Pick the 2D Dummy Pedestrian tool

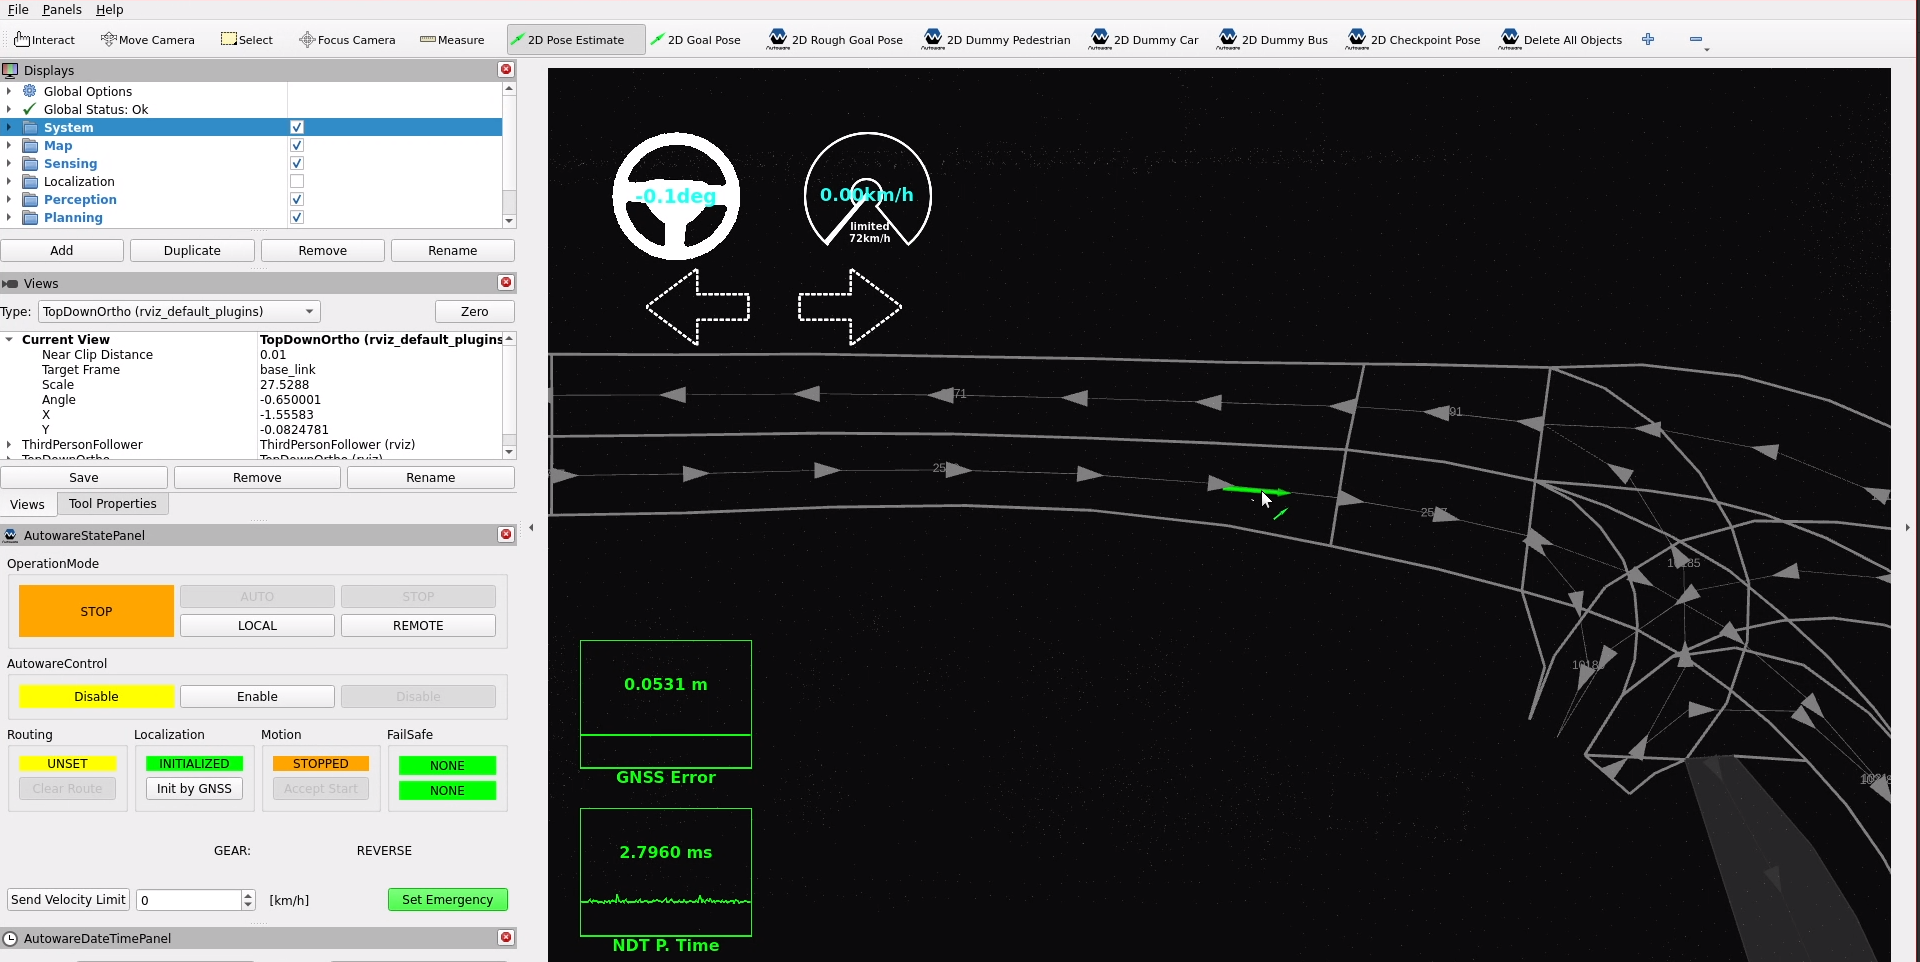tap(996, 40)
